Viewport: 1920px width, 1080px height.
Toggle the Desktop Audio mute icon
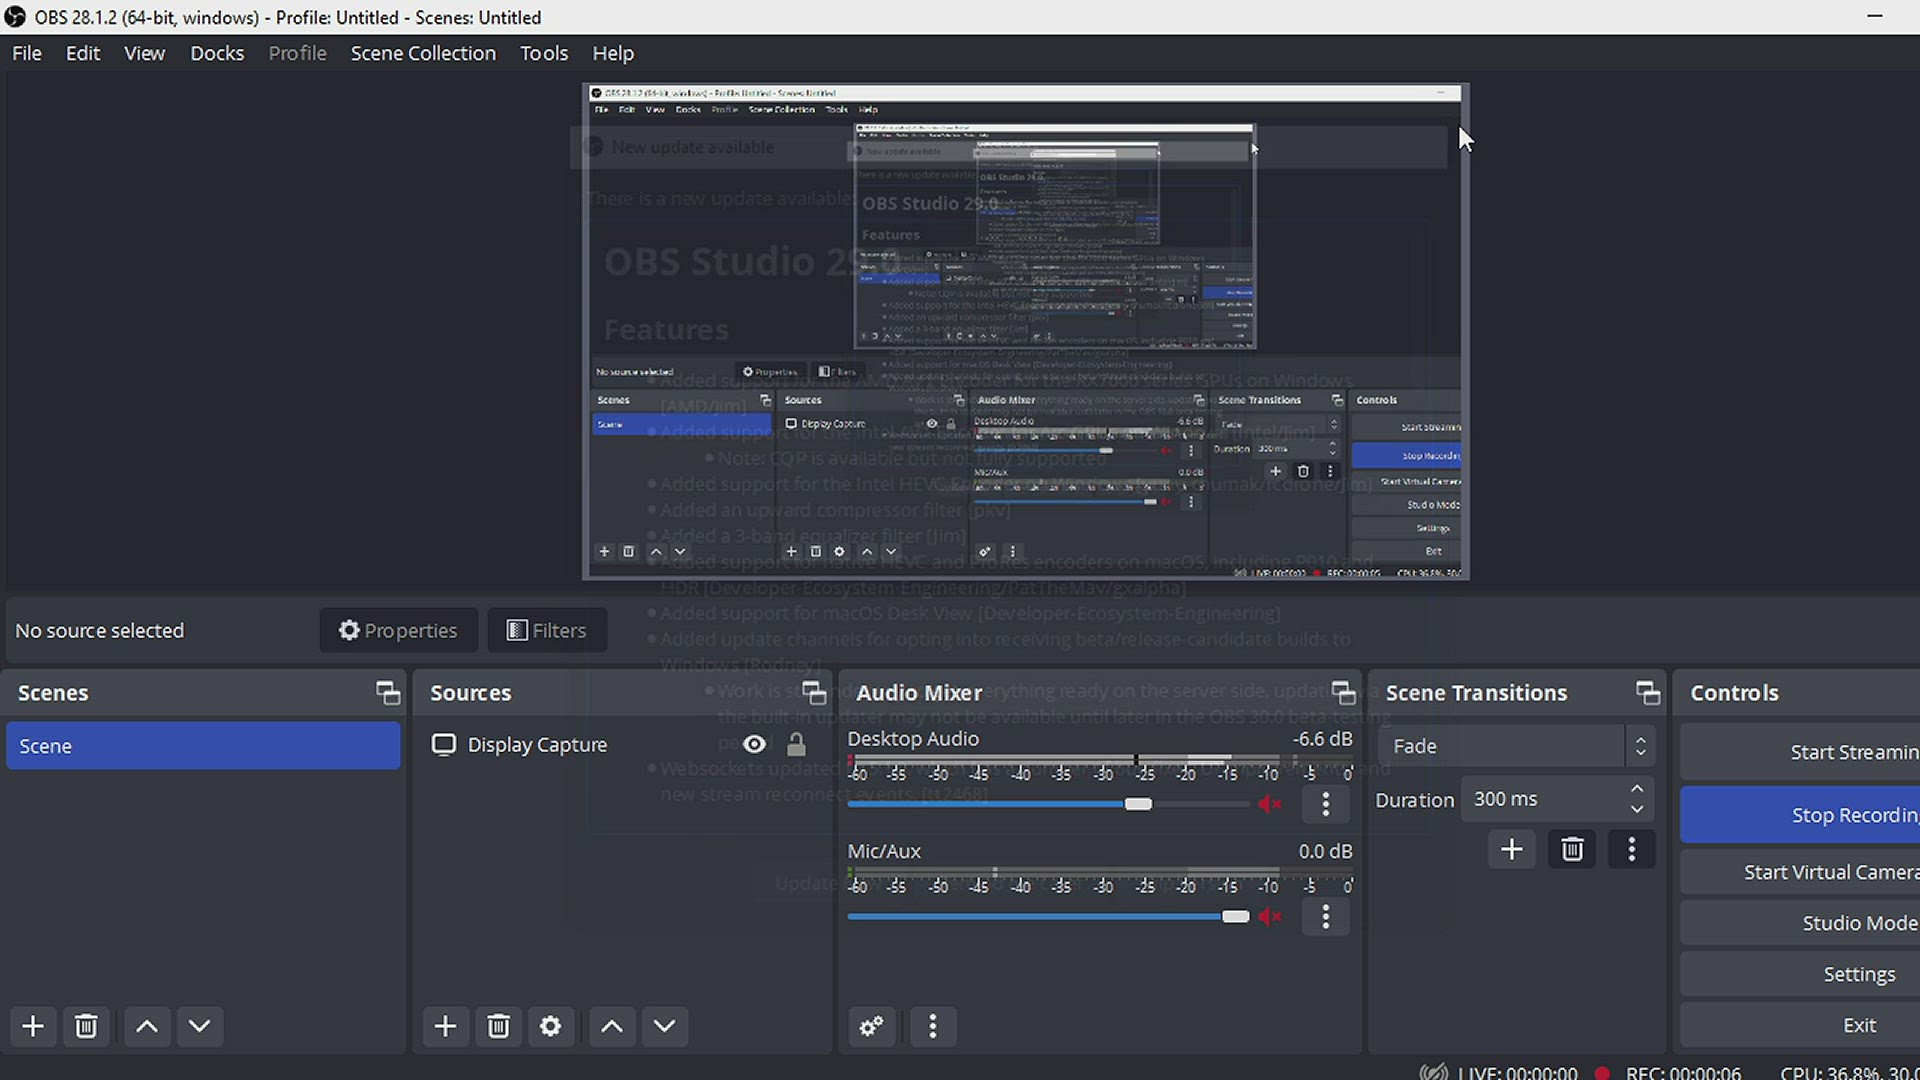click(x=1270, y=804)
